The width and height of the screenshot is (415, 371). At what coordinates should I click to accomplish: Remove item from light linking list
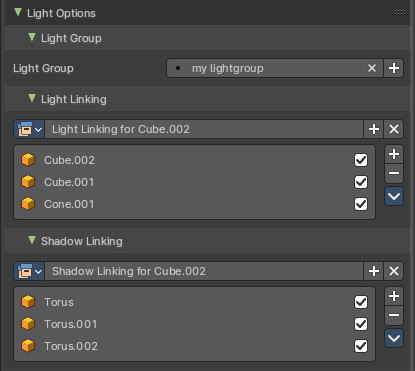click(394, 173)
